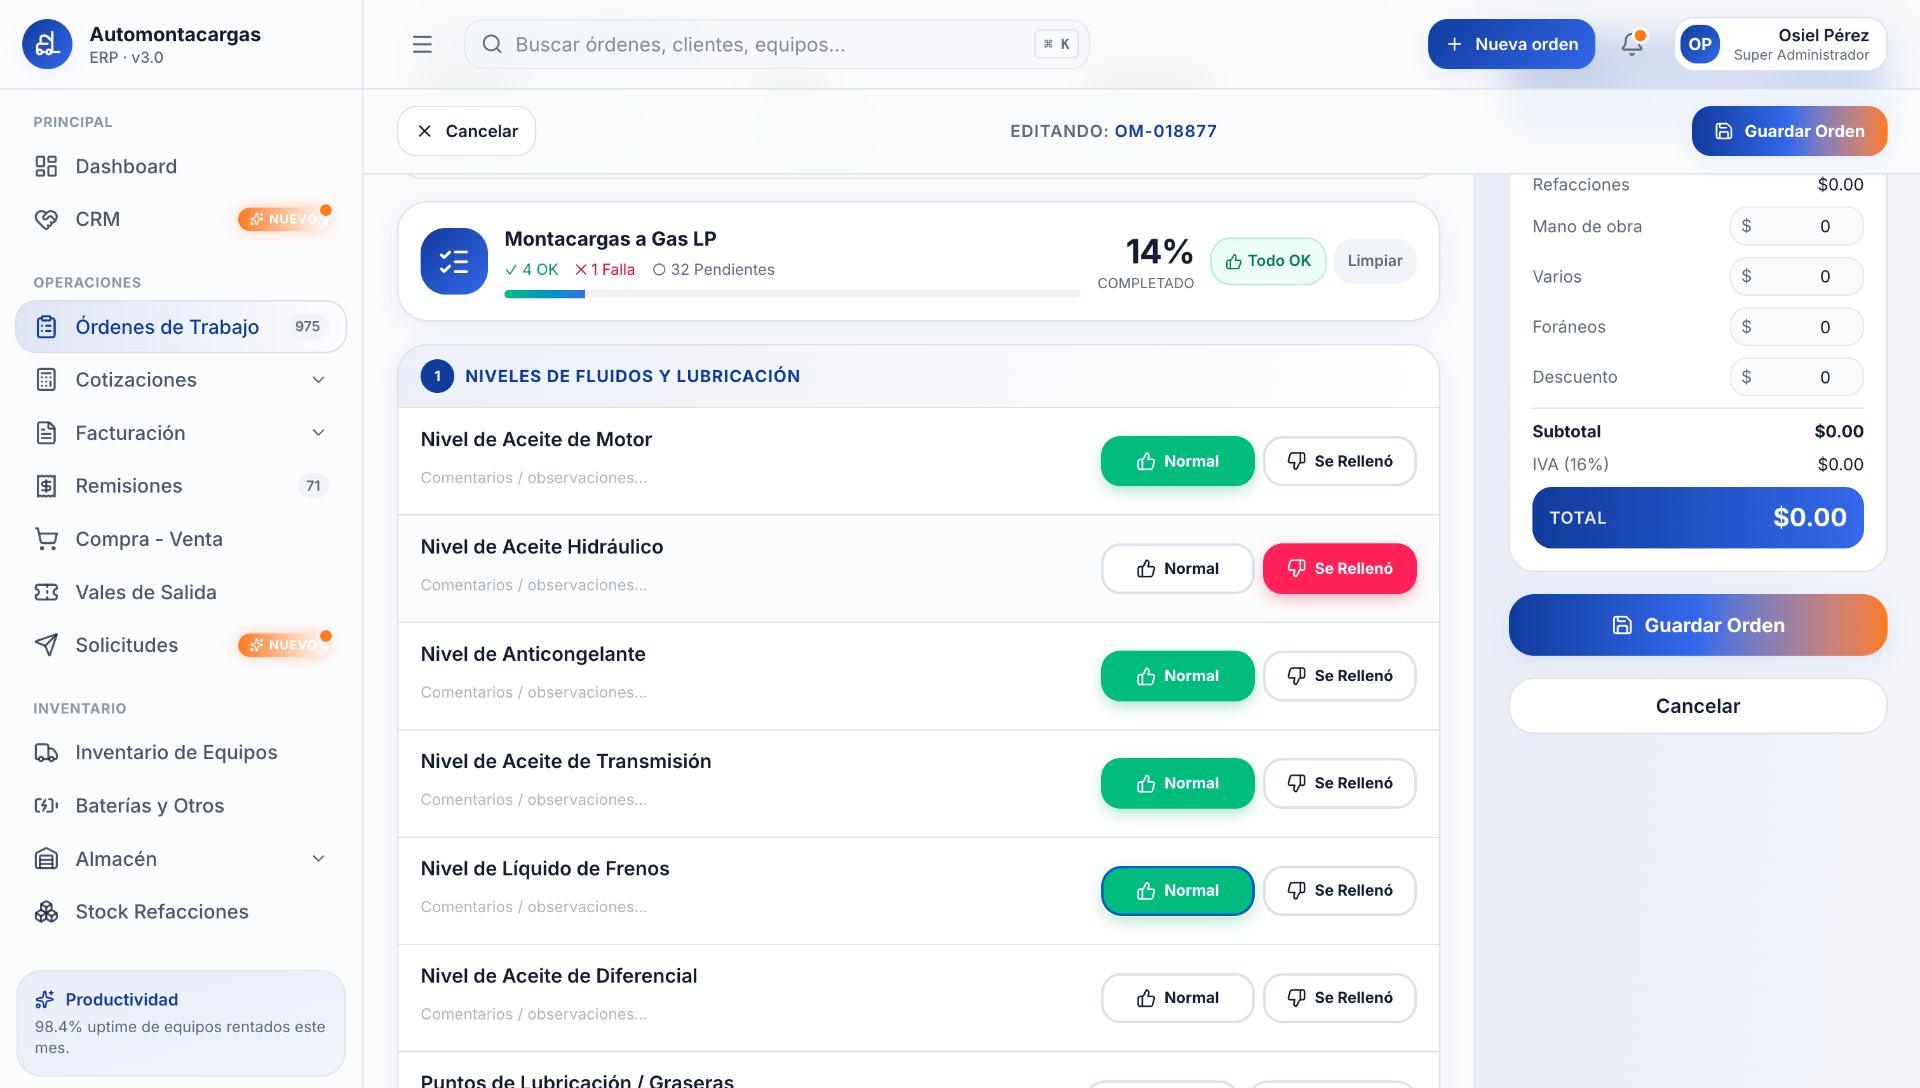
Task: Expand the Cotizaciones submenu chevron
Action: click(x=318, y=380)
